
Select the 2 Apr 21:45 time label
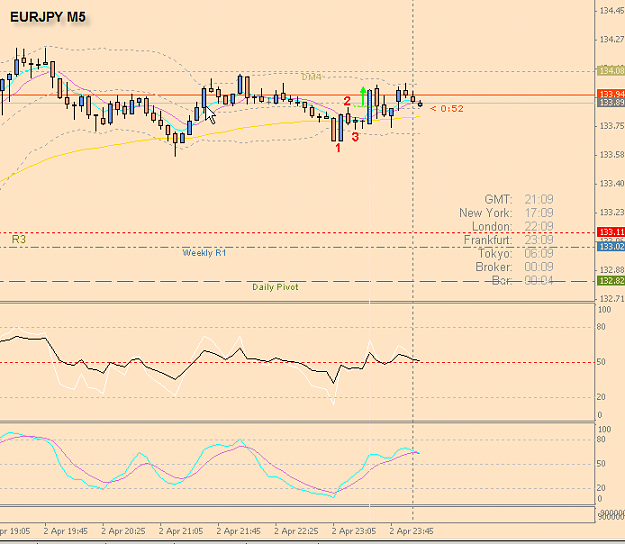(238, 531)
